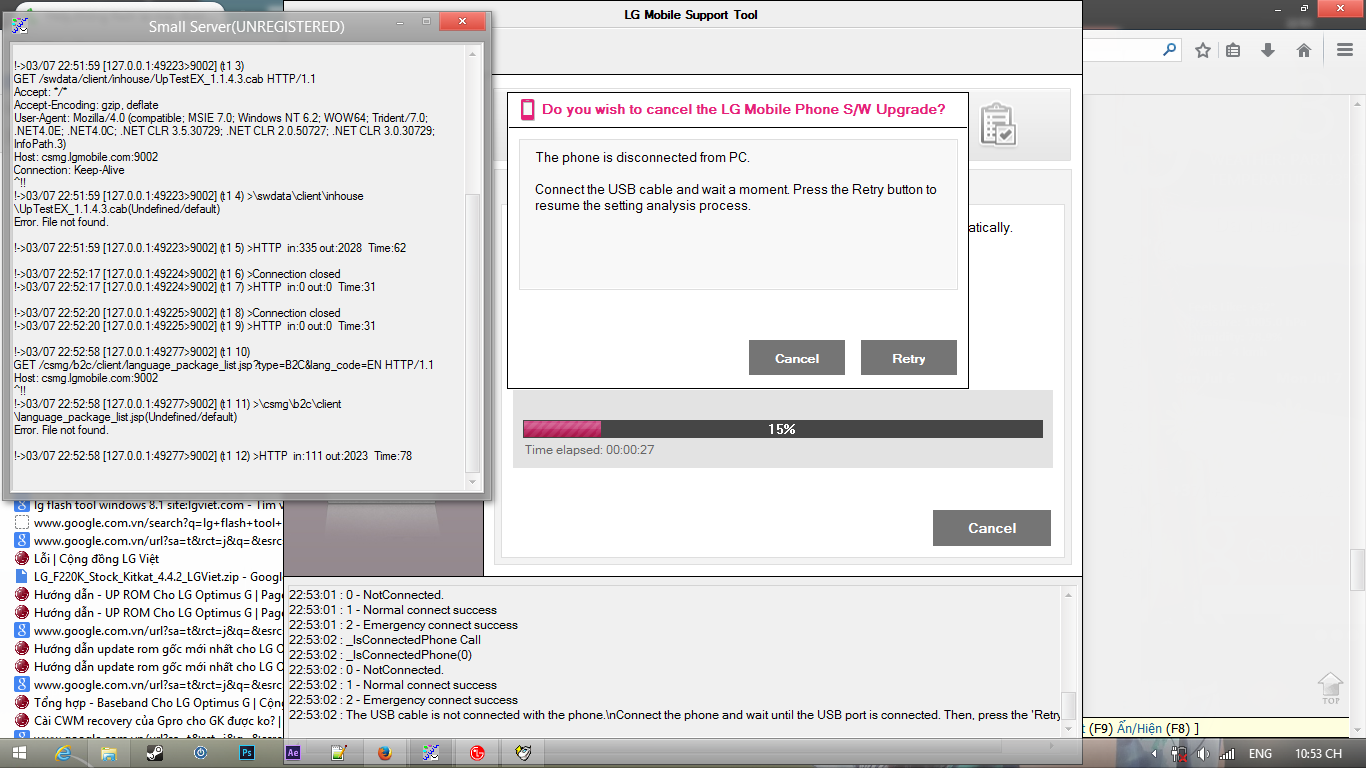Open File Explorer from taskbar
1366x768 pixels.
point(108,753)
